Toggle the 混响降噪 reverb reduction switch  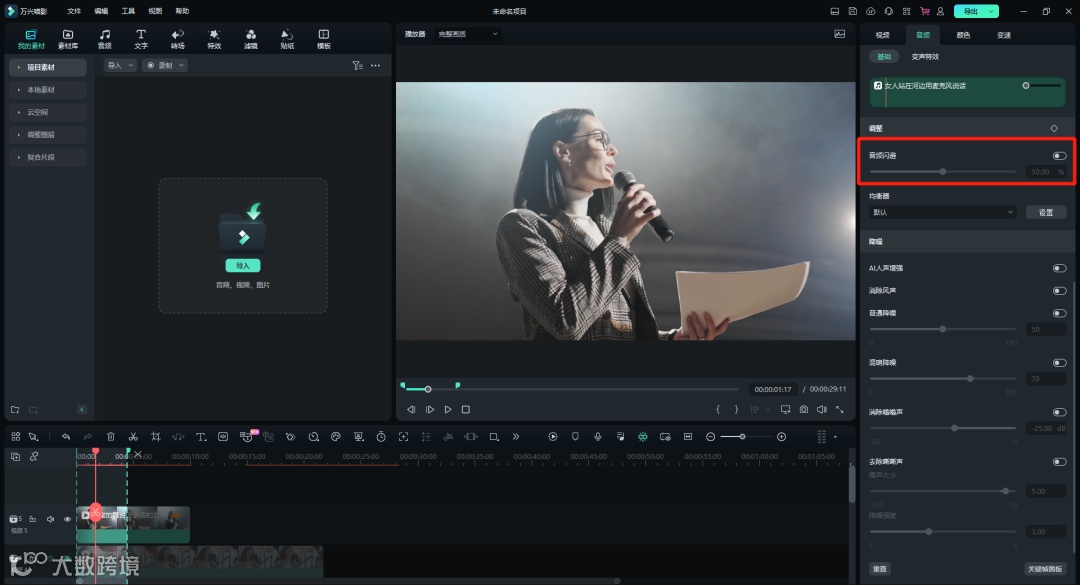[x=1059, y=362]
